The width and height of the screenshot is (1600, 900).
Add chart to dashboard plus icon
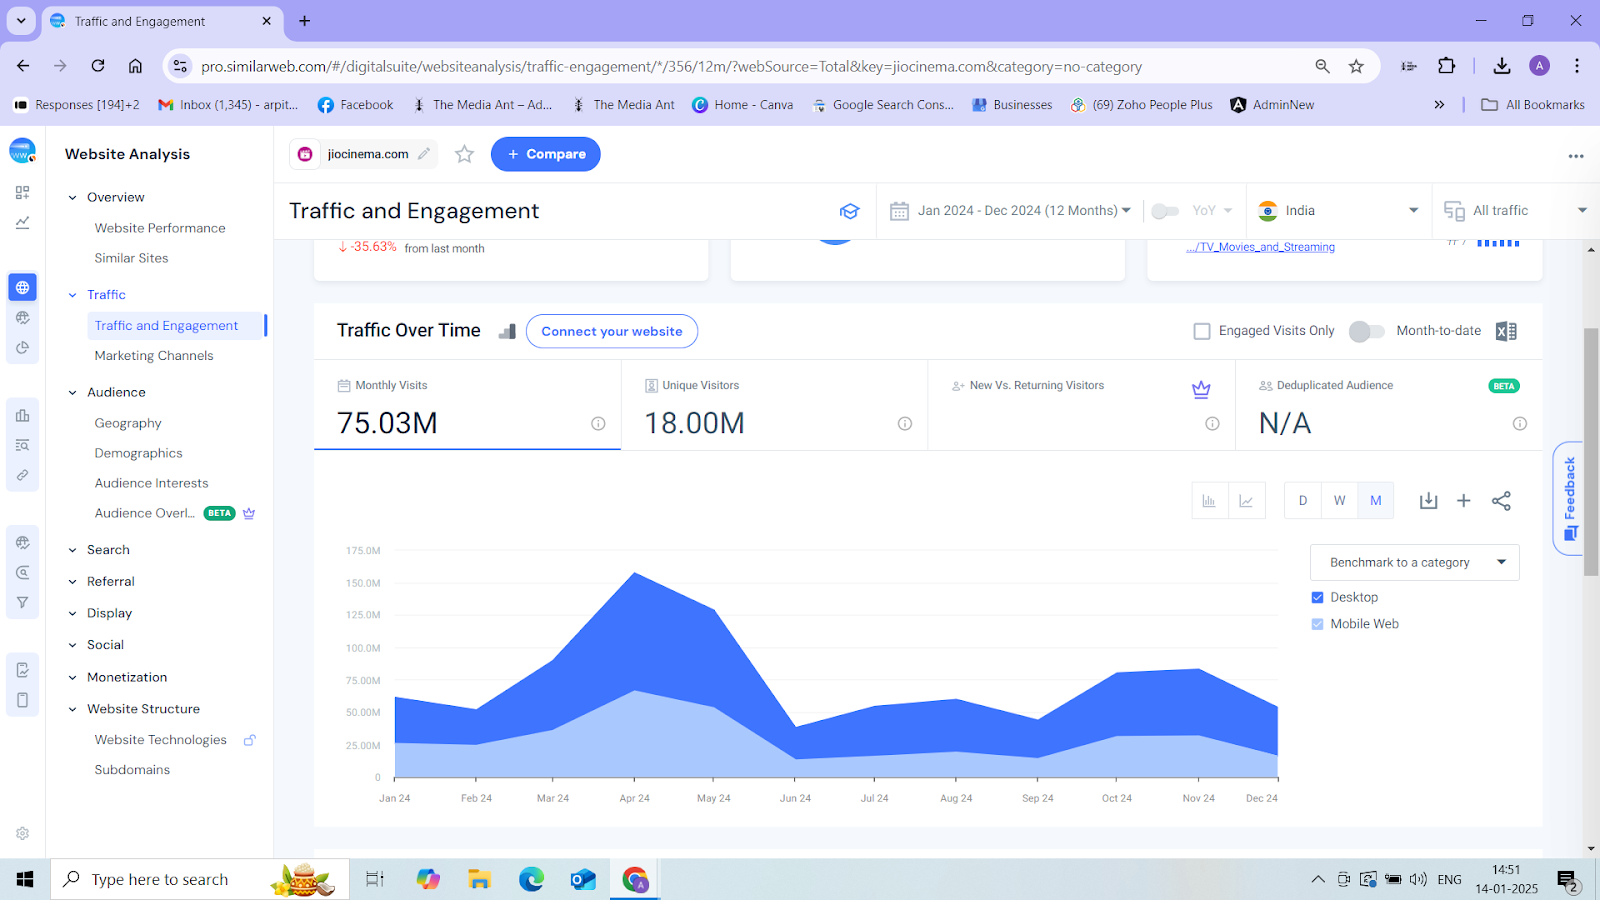coord(1464,501)
